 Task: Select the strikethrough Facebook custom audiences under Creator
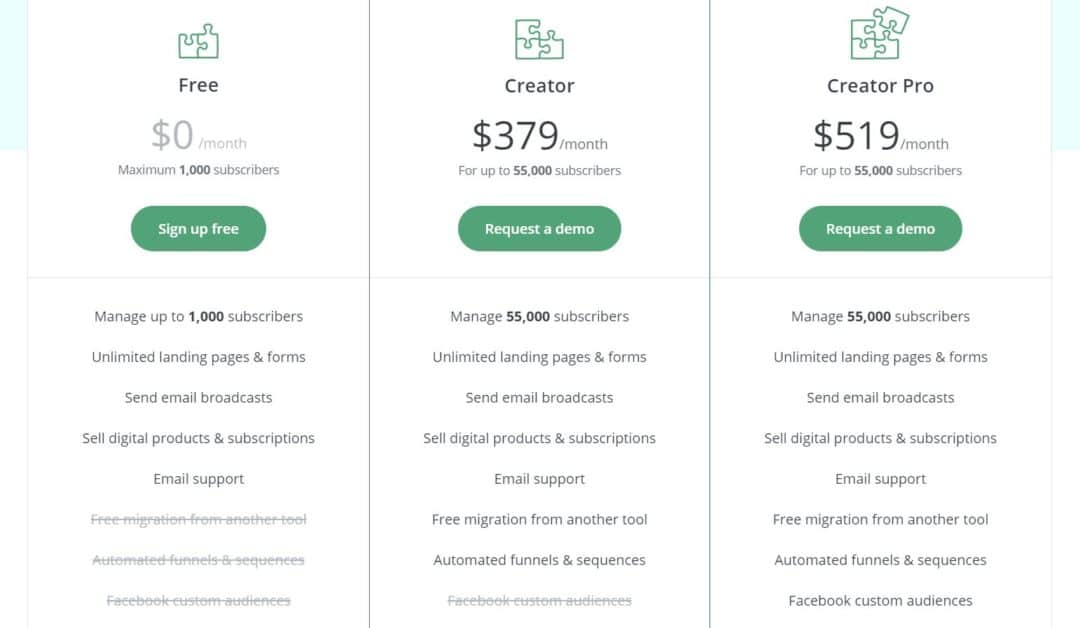click(x=539, y=600)
